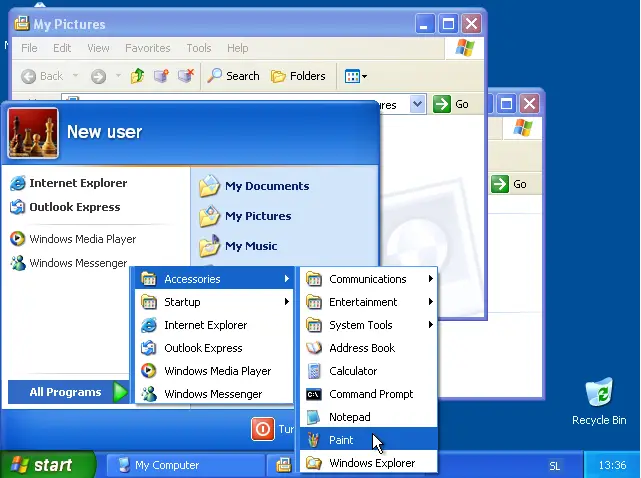Maximize the back Explorer window
This screenshot has width=641, height=478.
pos(506,103)
